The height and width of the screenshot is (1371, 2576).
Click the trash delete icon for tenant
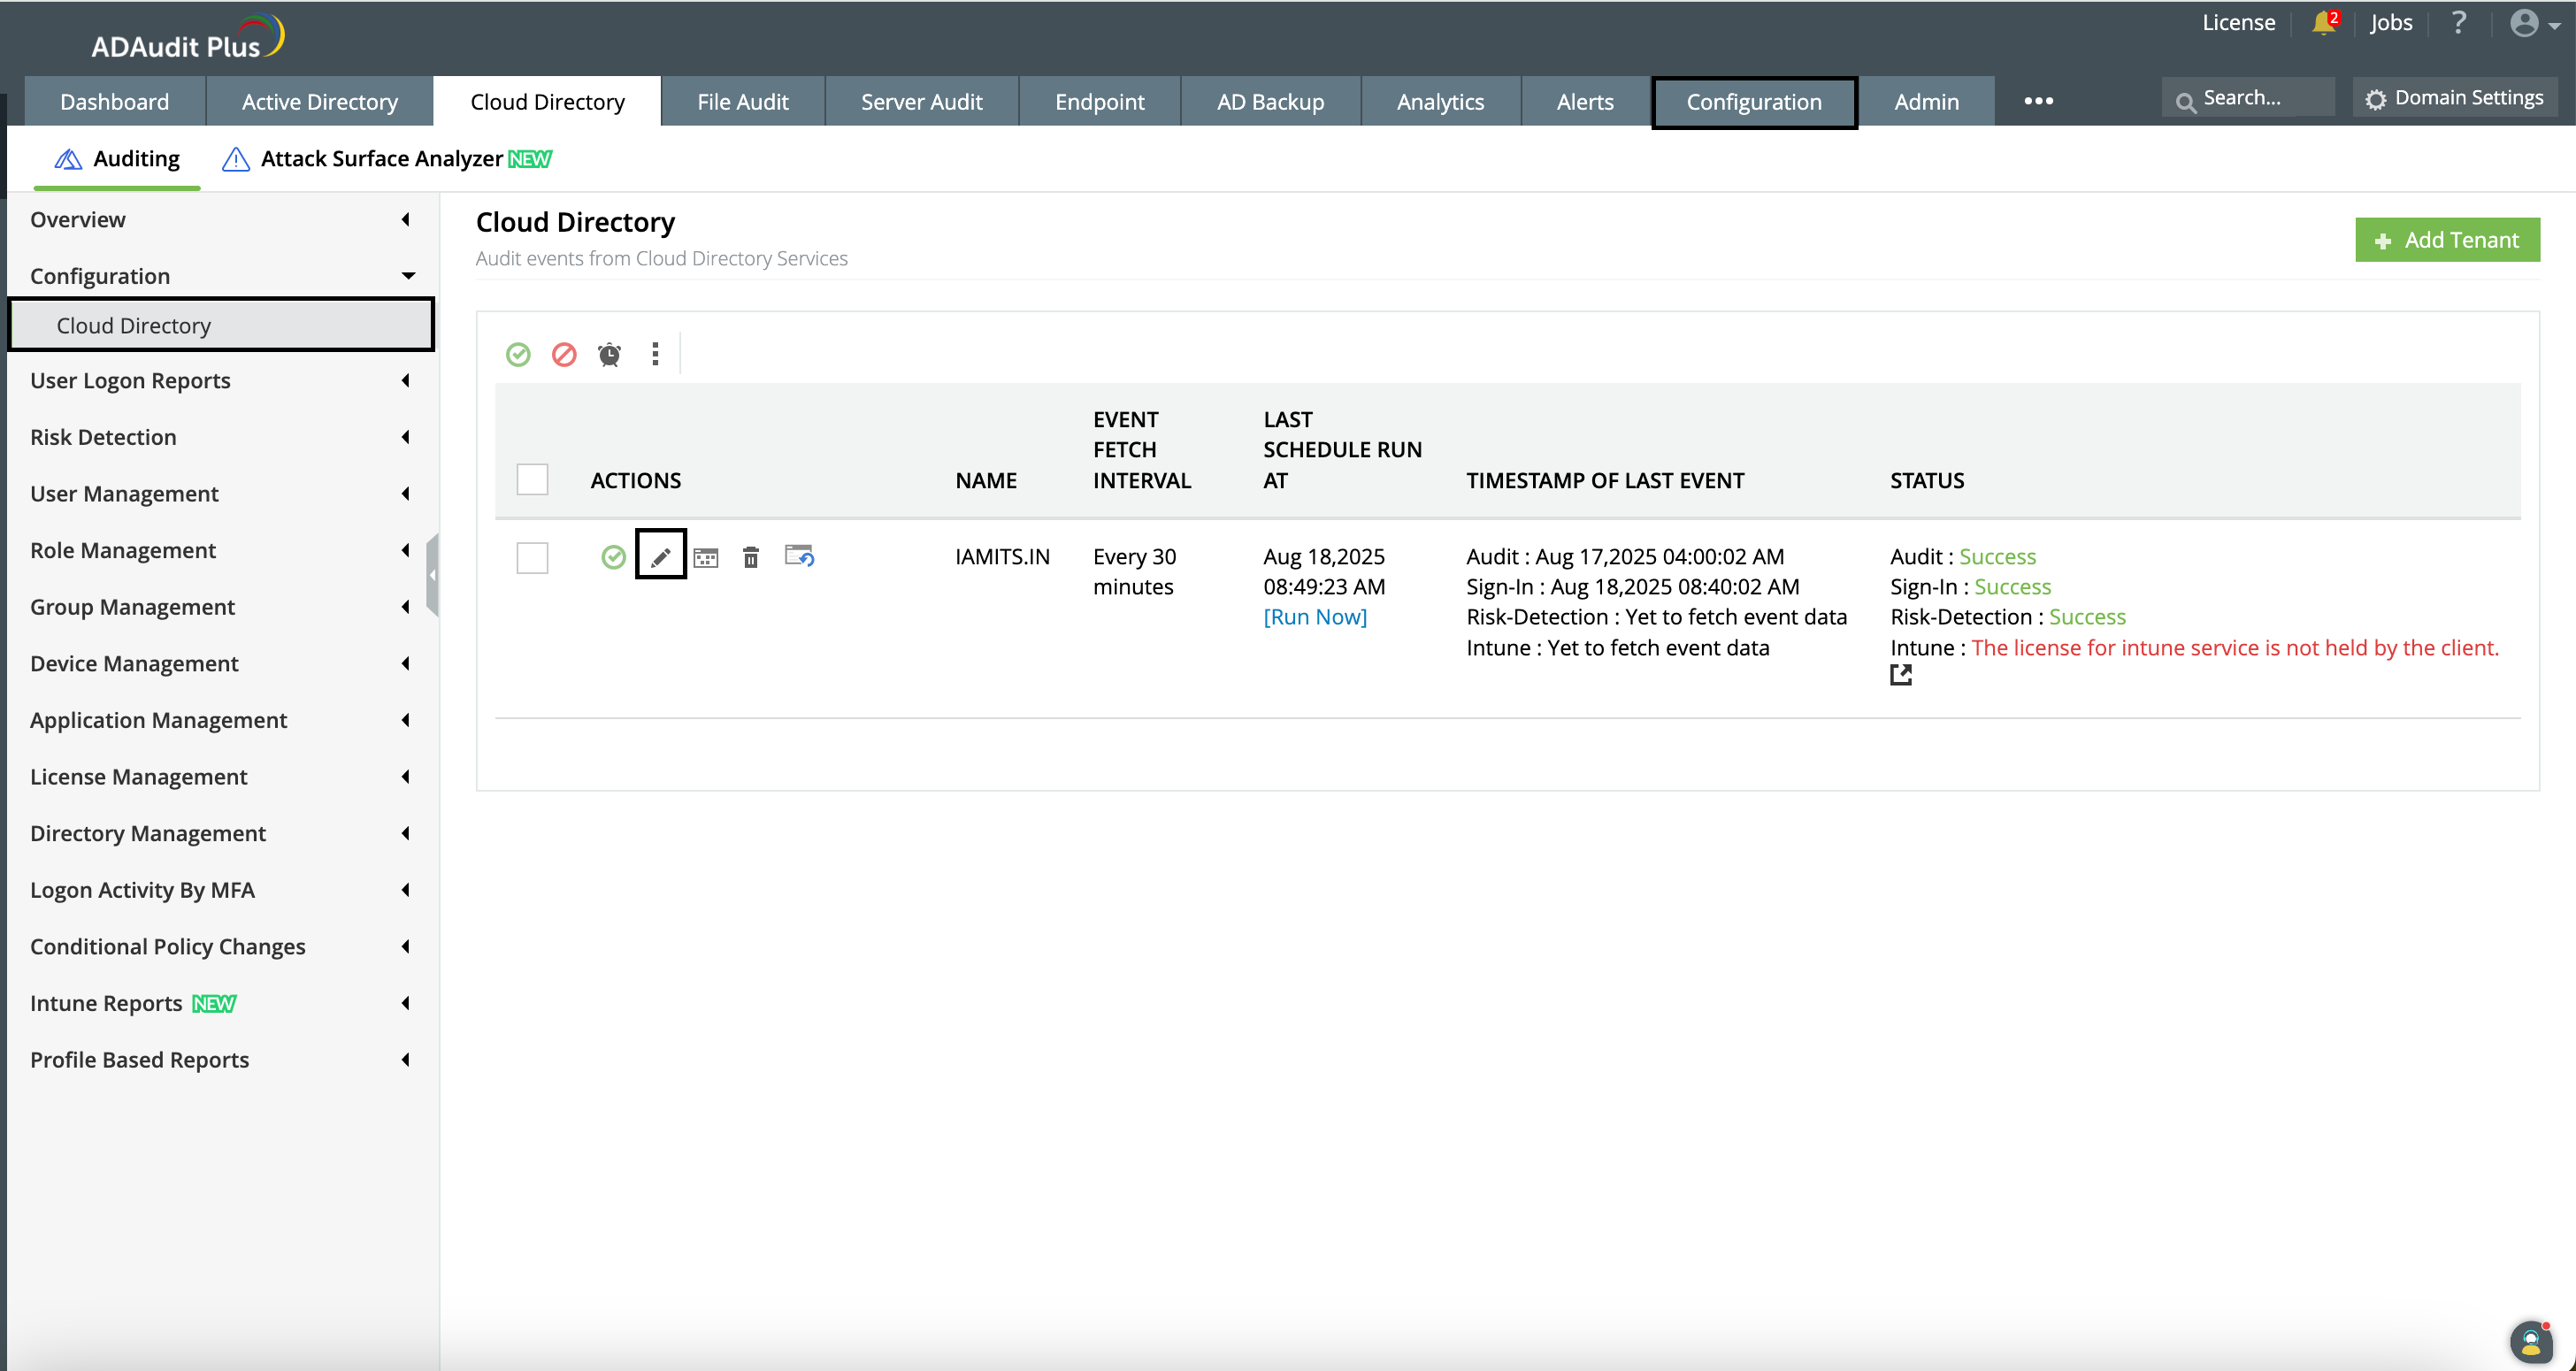pyautogui.click(x=751, y=557)
